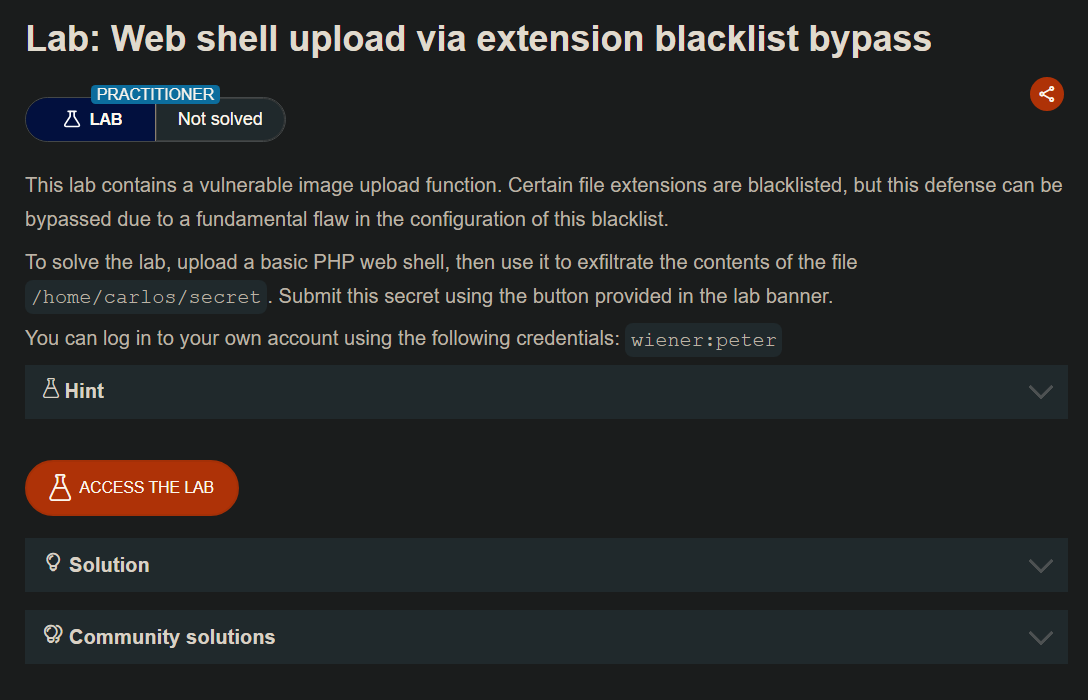The width and height of the screenshot is (1088, 700).
Task: Expand the Solution section with its chevron
Action: tap(1040, 566)
